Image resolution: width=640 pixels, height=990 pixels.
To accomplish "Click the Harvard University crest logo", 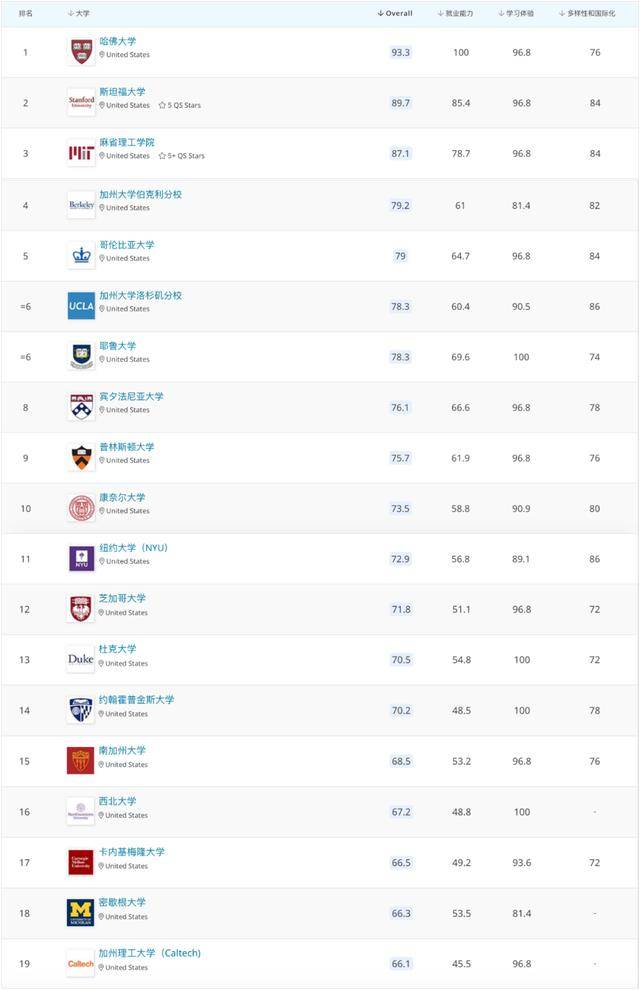I will coord(81,52).
